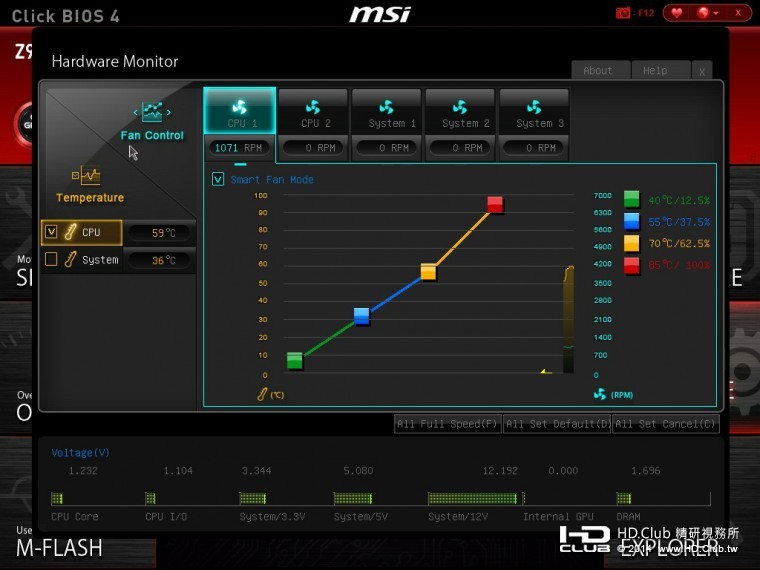The height and width of the screenshot is (570, 760).
Task: Click the RPM fan icon below chart
Action: click(600, 394)
